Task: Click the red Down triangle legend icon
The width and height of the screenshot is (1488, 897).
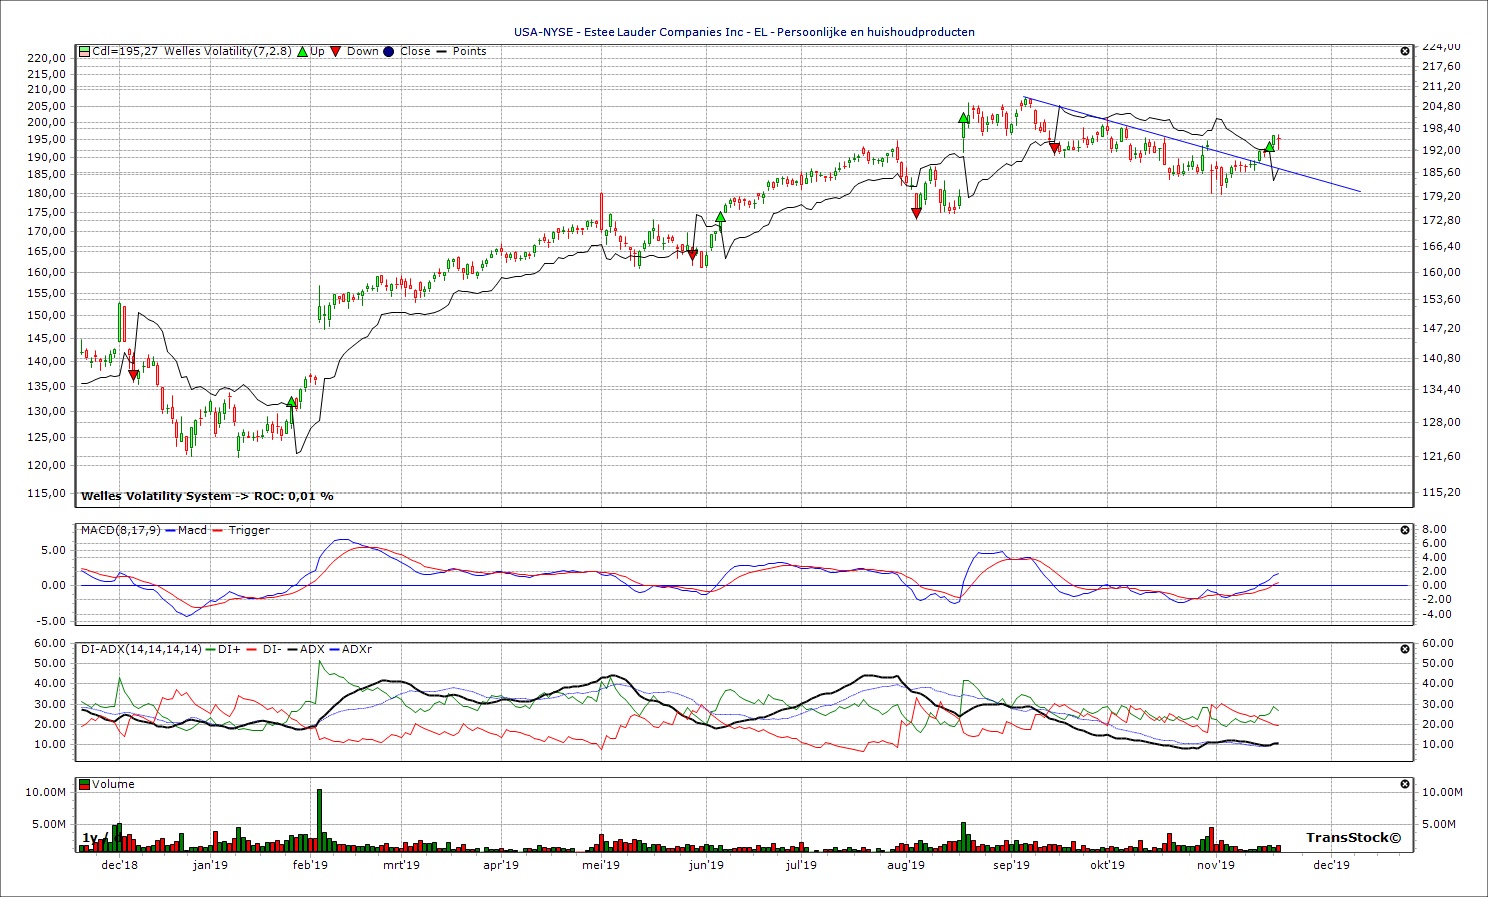Action: click(x=337, y=51)
